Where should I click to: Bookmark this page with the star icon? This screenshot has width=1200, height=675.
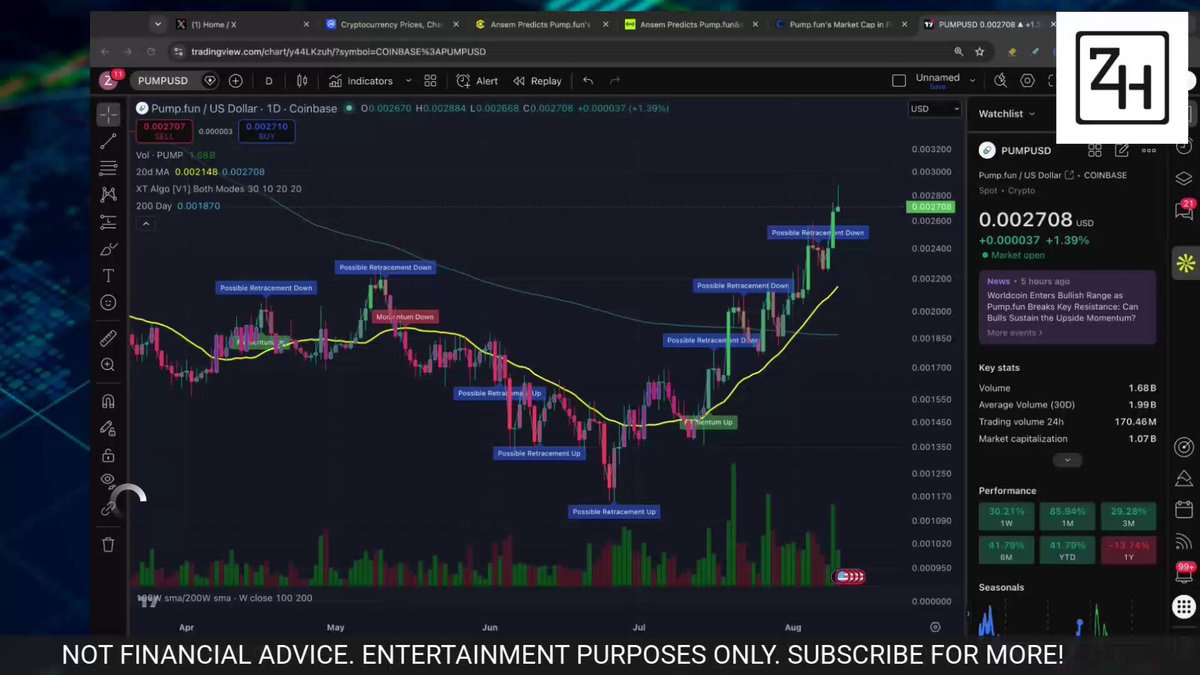(x=980, y=51)
